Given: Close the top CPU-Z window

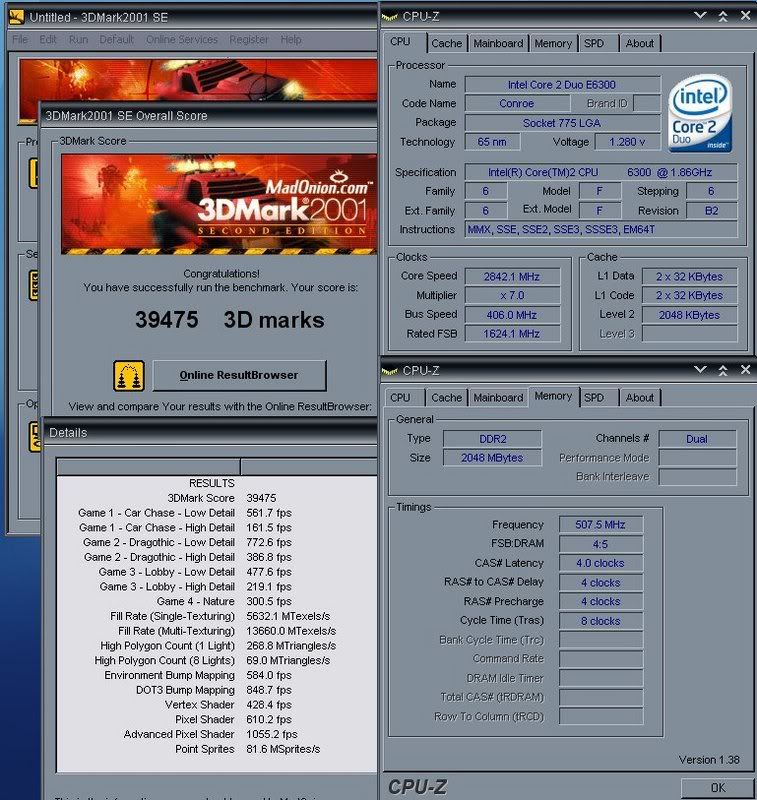Looking at the screenshot, I should click(x=745, y=16).
